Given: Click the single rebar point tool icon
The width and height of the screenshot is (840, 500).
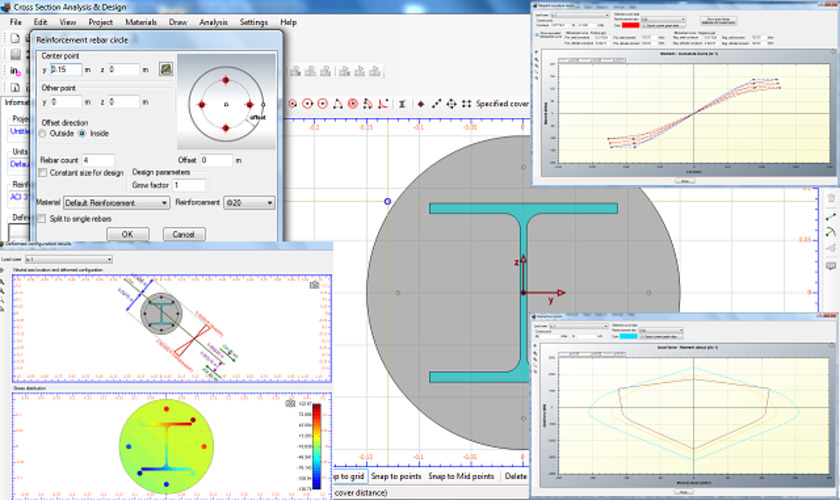Looking at the screenshot, I should [x=421, y=103].
